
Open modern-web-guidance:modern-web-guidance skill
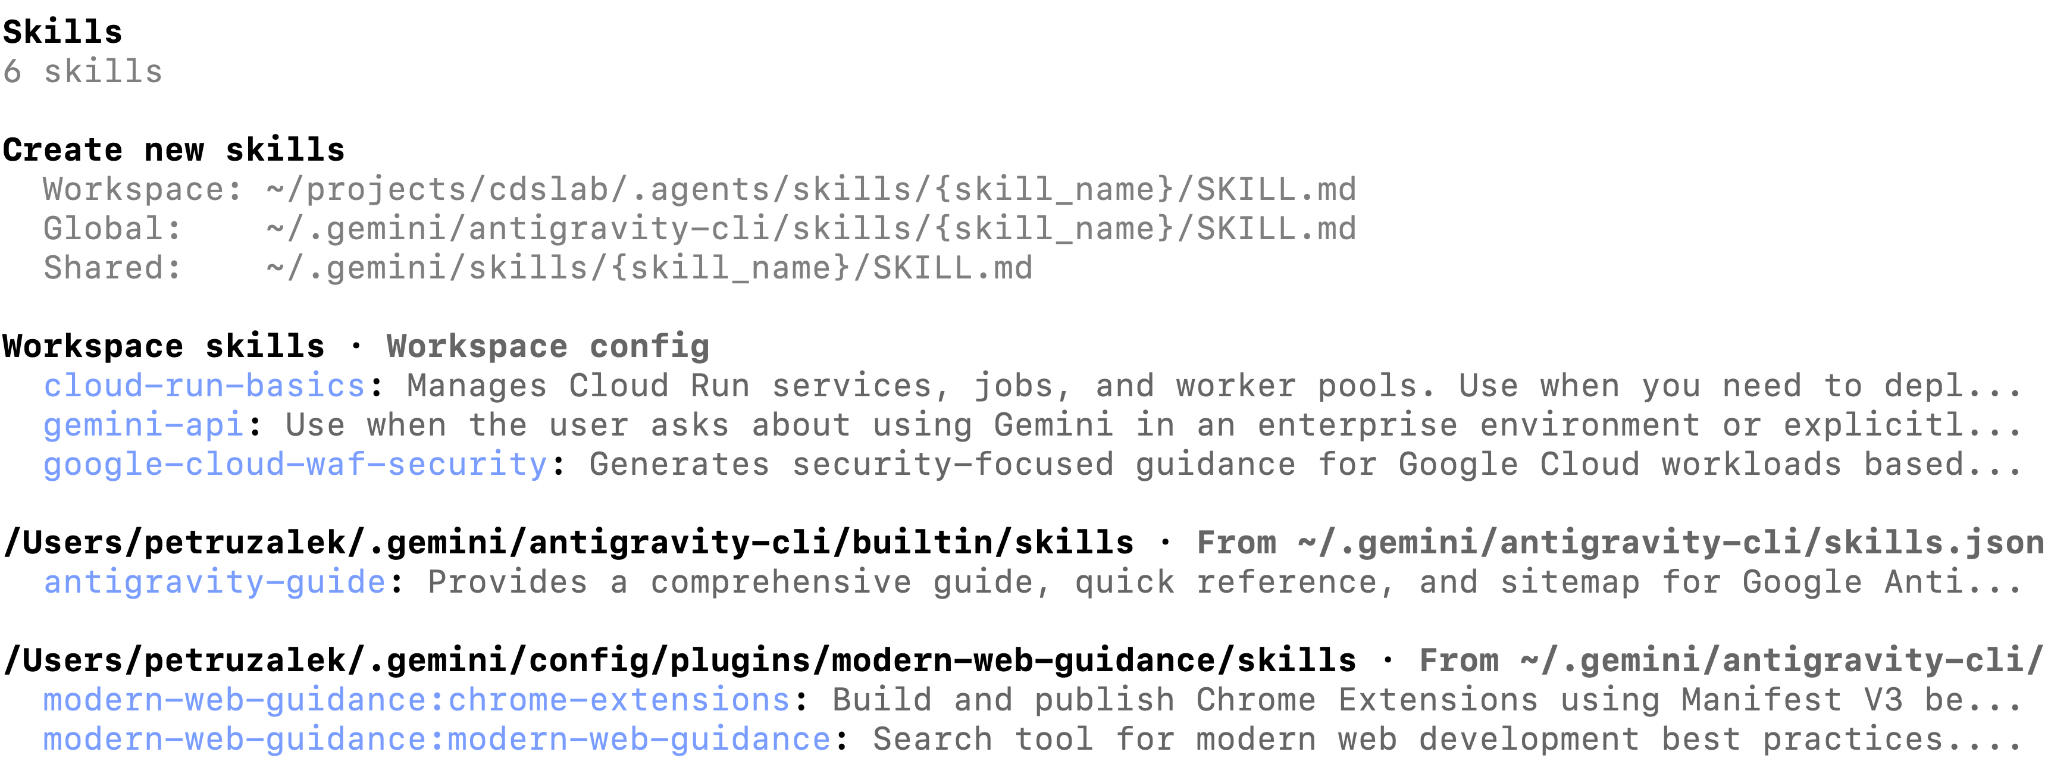click(x=437, y=739)
